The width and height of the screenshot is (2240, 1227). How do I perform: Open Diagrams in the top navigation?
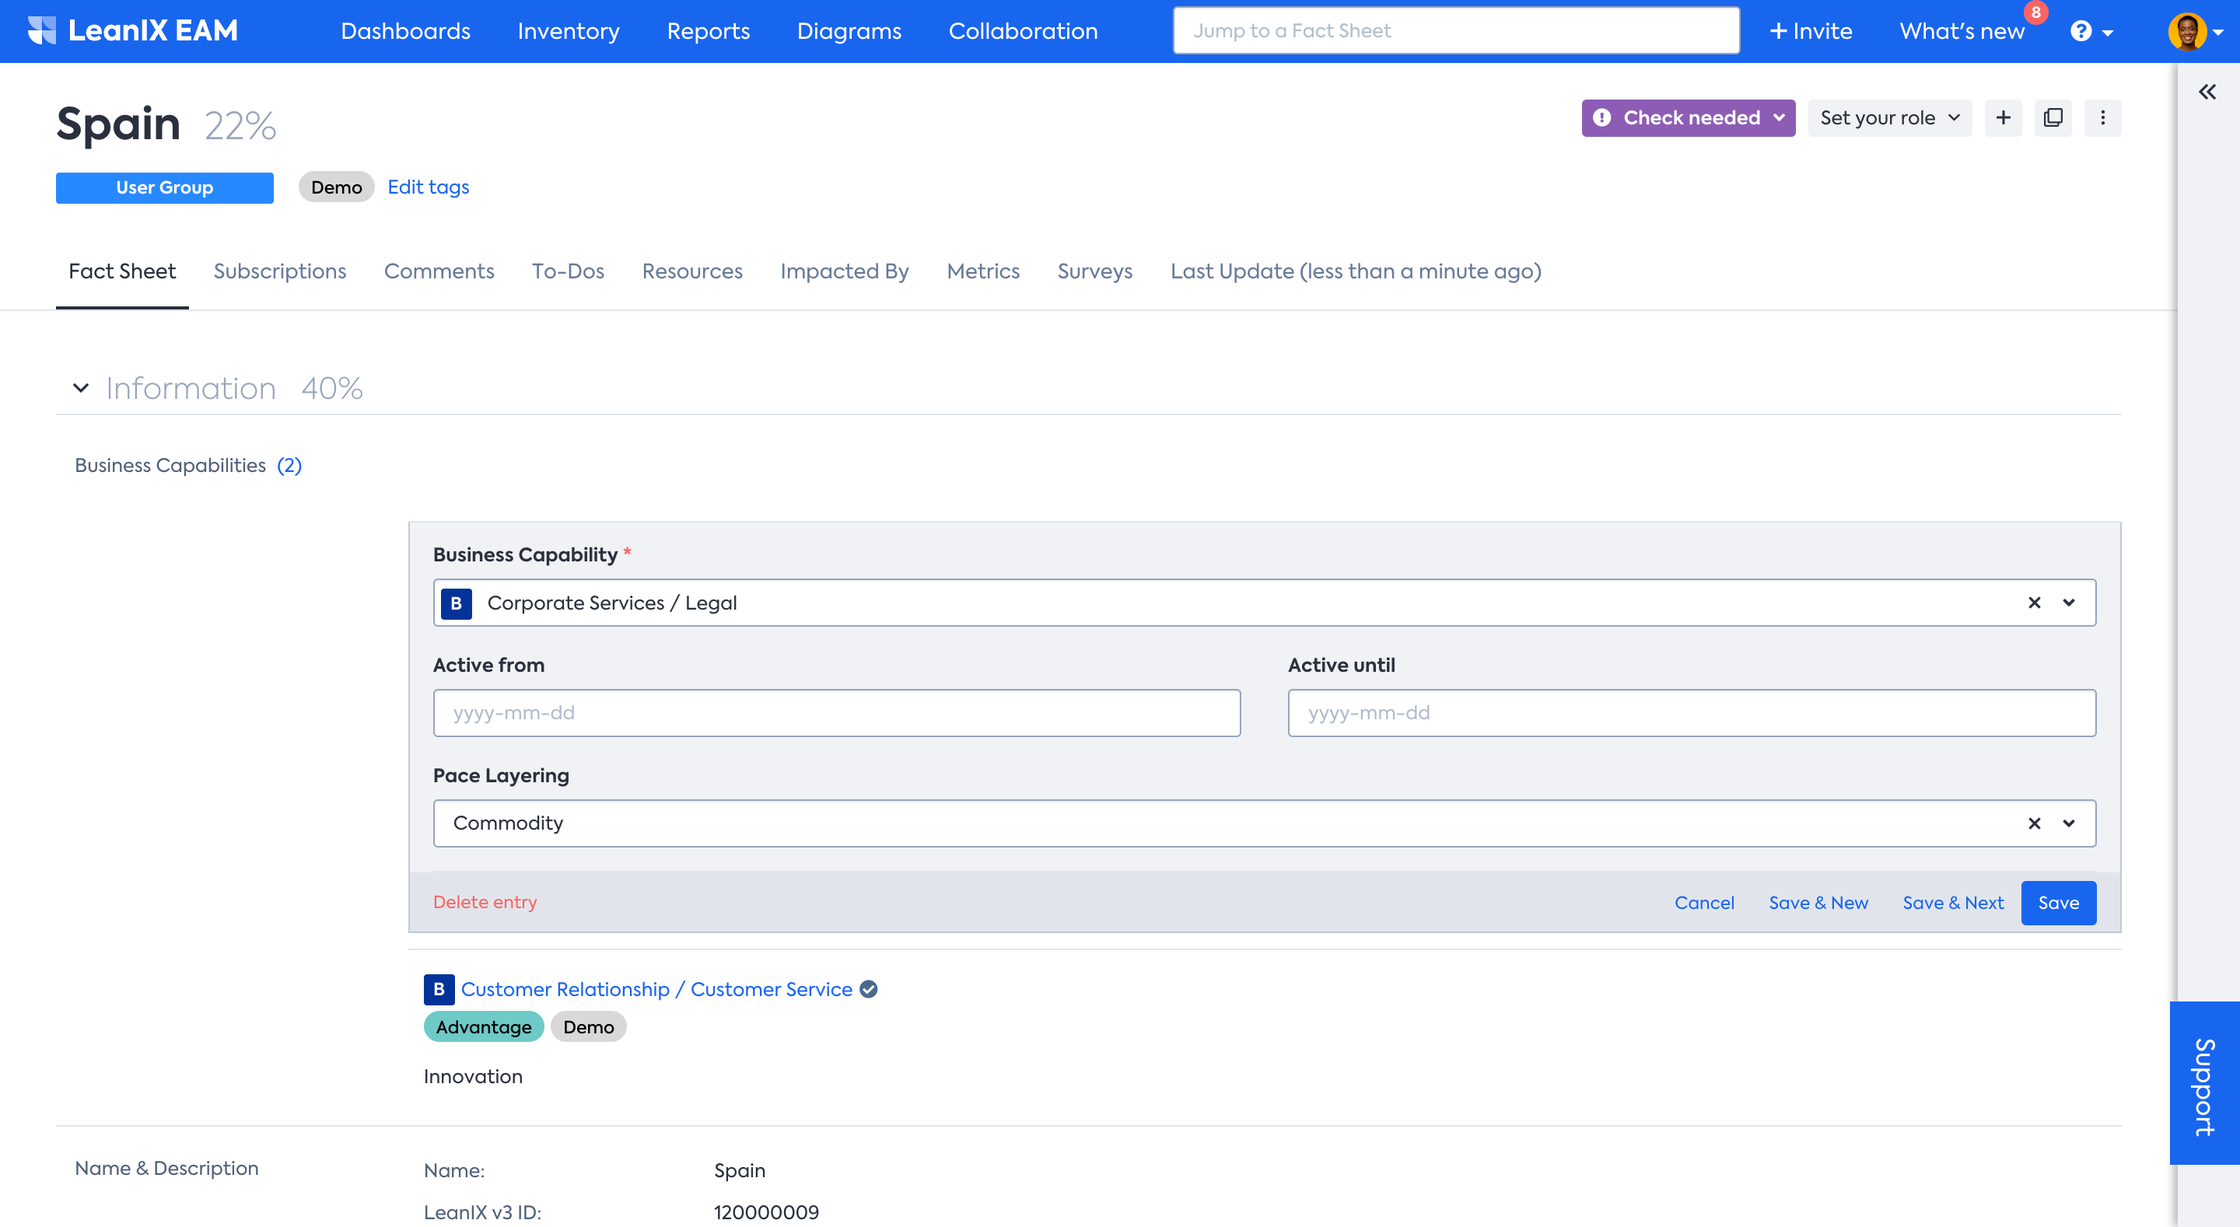(x=849, y=31)
